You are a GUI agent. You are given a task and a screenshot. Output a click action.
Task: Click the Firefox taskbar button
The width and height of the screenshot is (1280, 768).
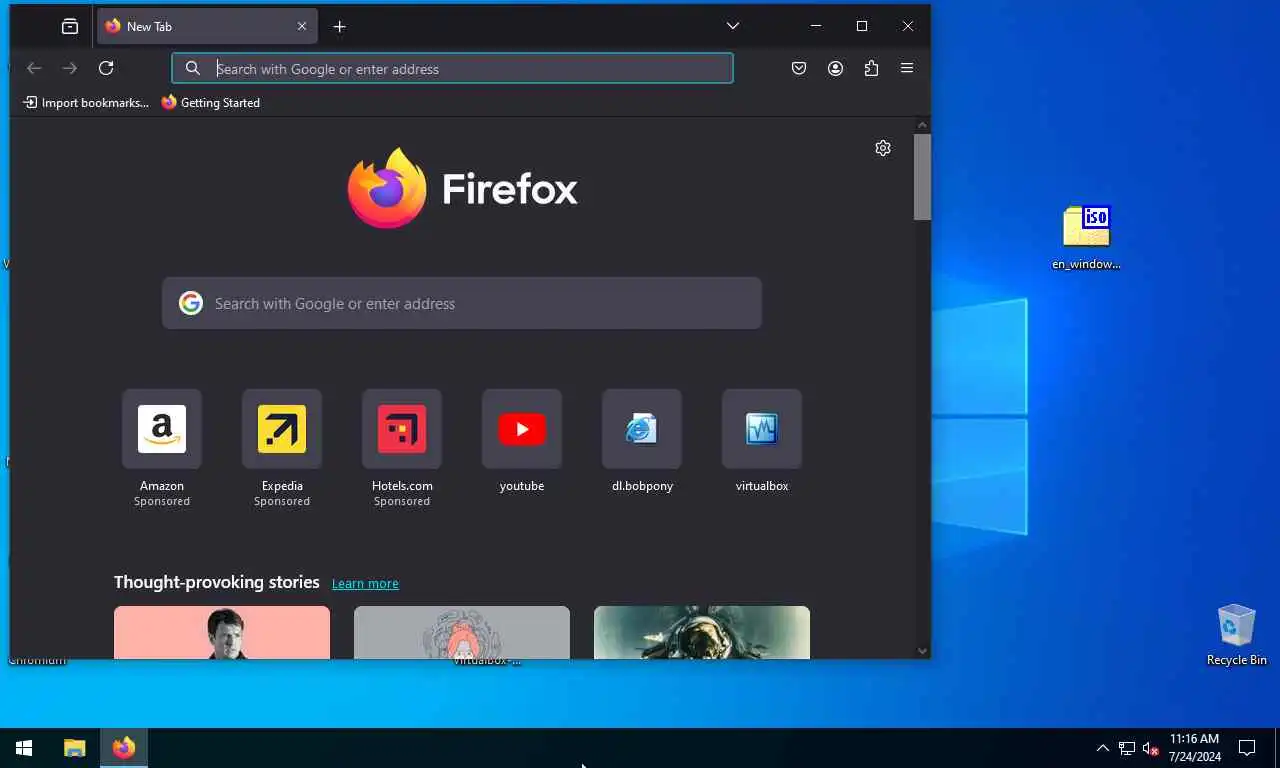point(124,748)
